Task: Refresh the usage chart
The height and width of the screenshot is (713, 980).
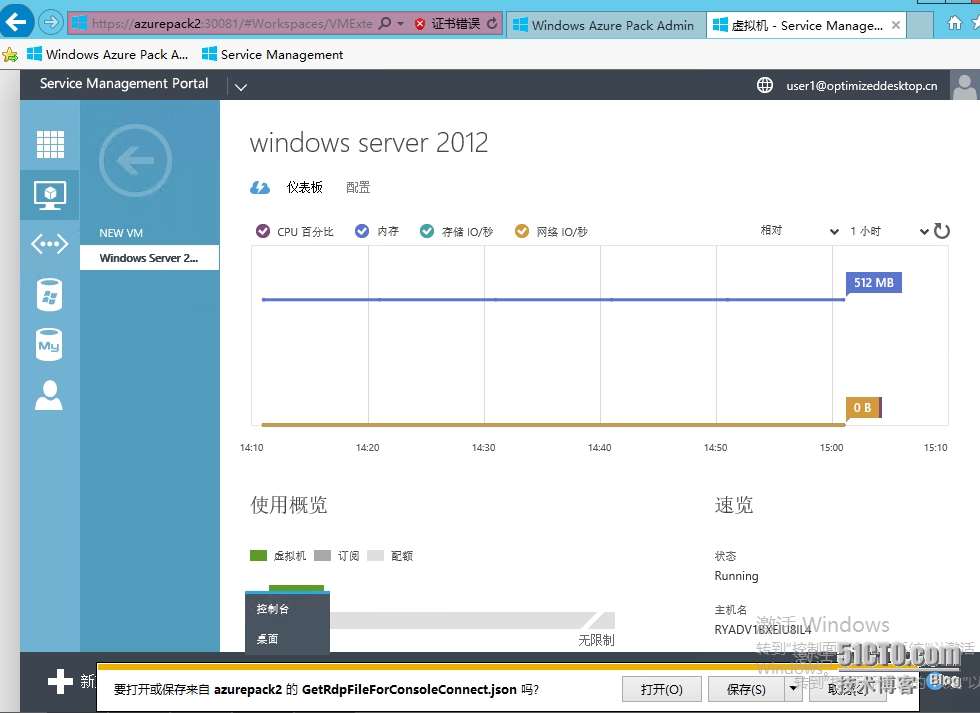Action: coord(942,231)
